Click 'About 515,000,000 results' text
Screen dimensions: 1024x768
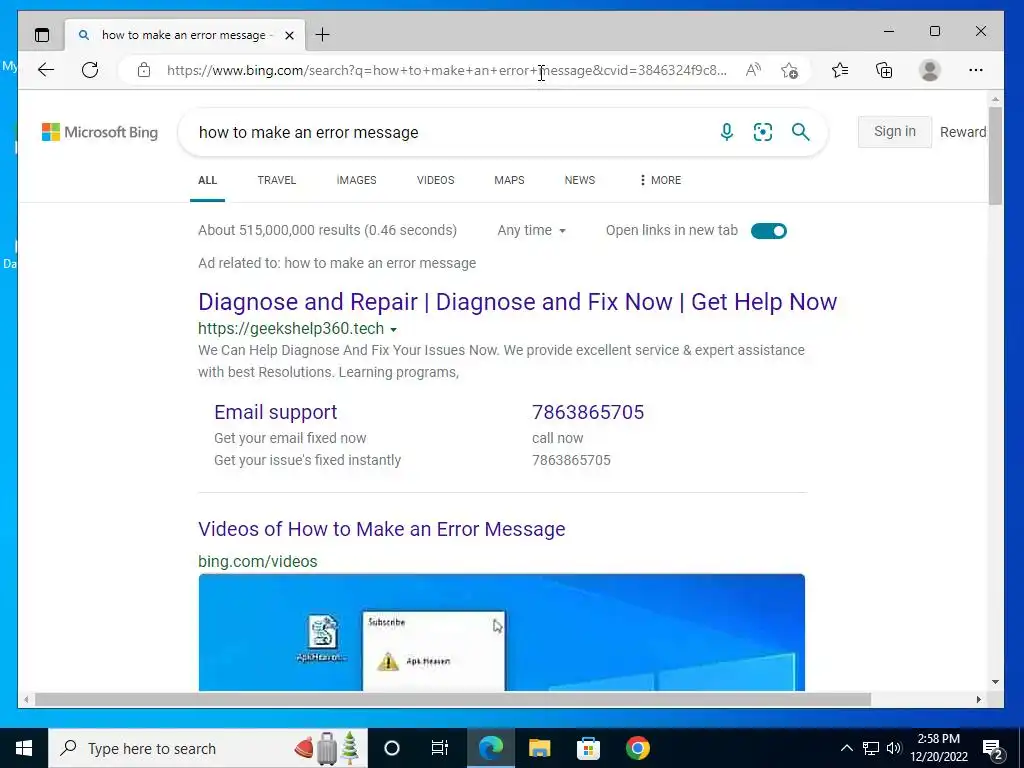(327, 231)
